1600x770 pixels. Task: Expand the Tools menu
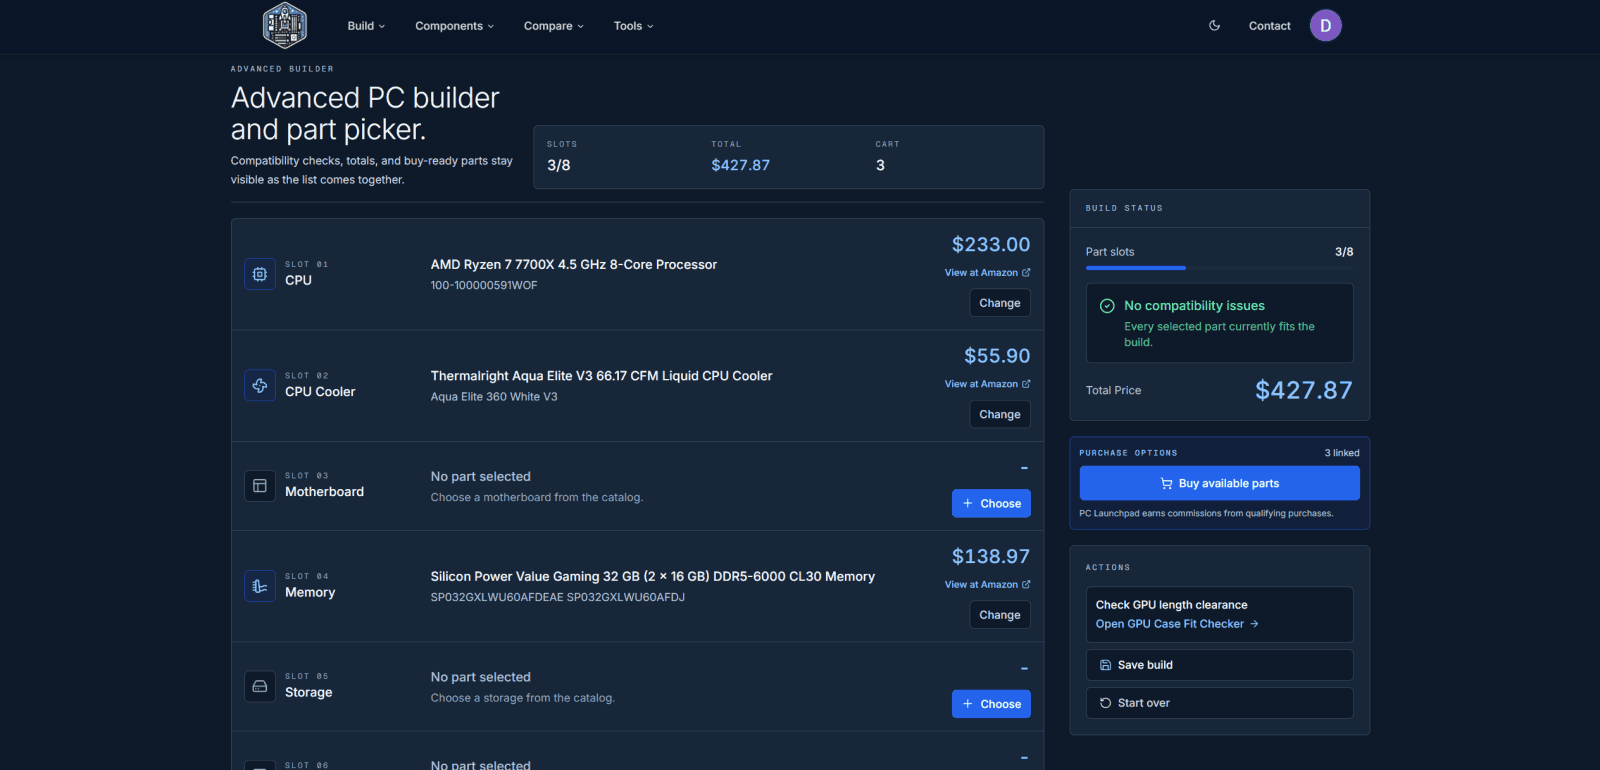634,26
